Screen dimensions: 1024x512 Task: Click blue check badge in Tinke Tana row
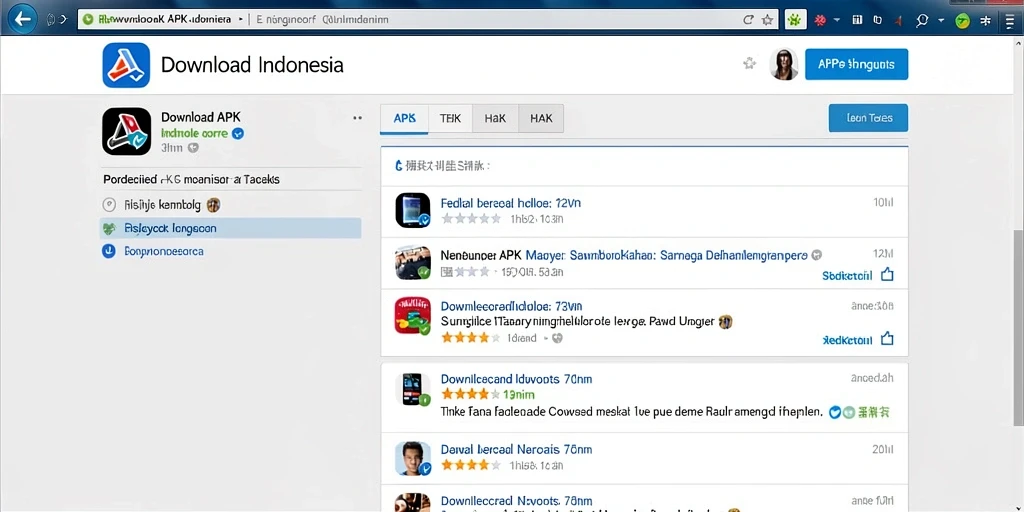pyautogui.click(x=834, y=412)
